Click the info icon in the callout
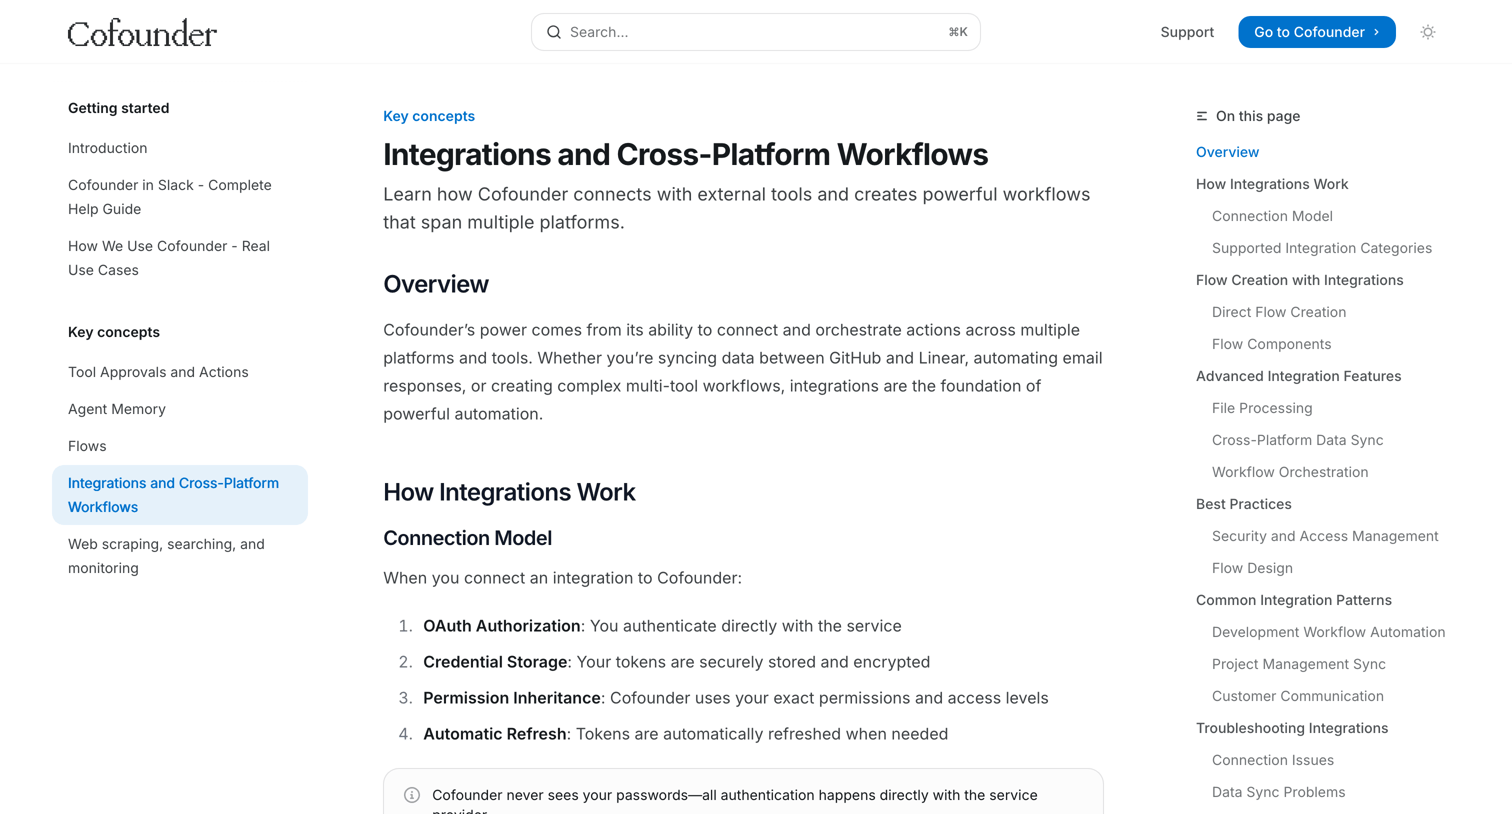 coord(412,795)
